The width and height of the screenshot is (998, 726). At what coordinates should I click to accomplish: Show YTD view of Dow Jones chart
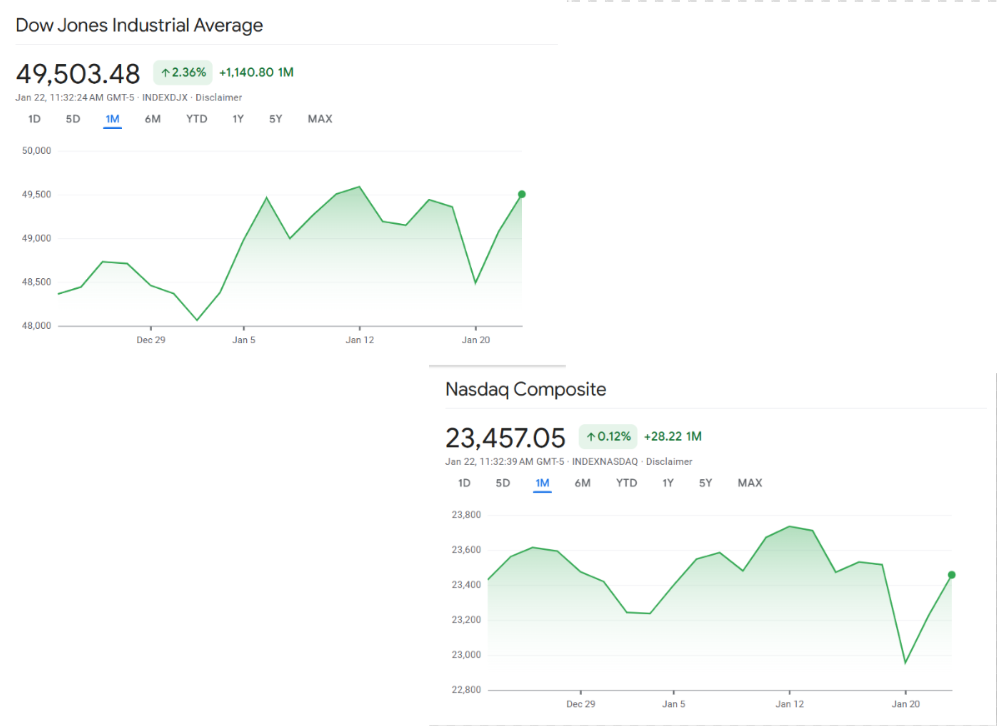point(197,119)
